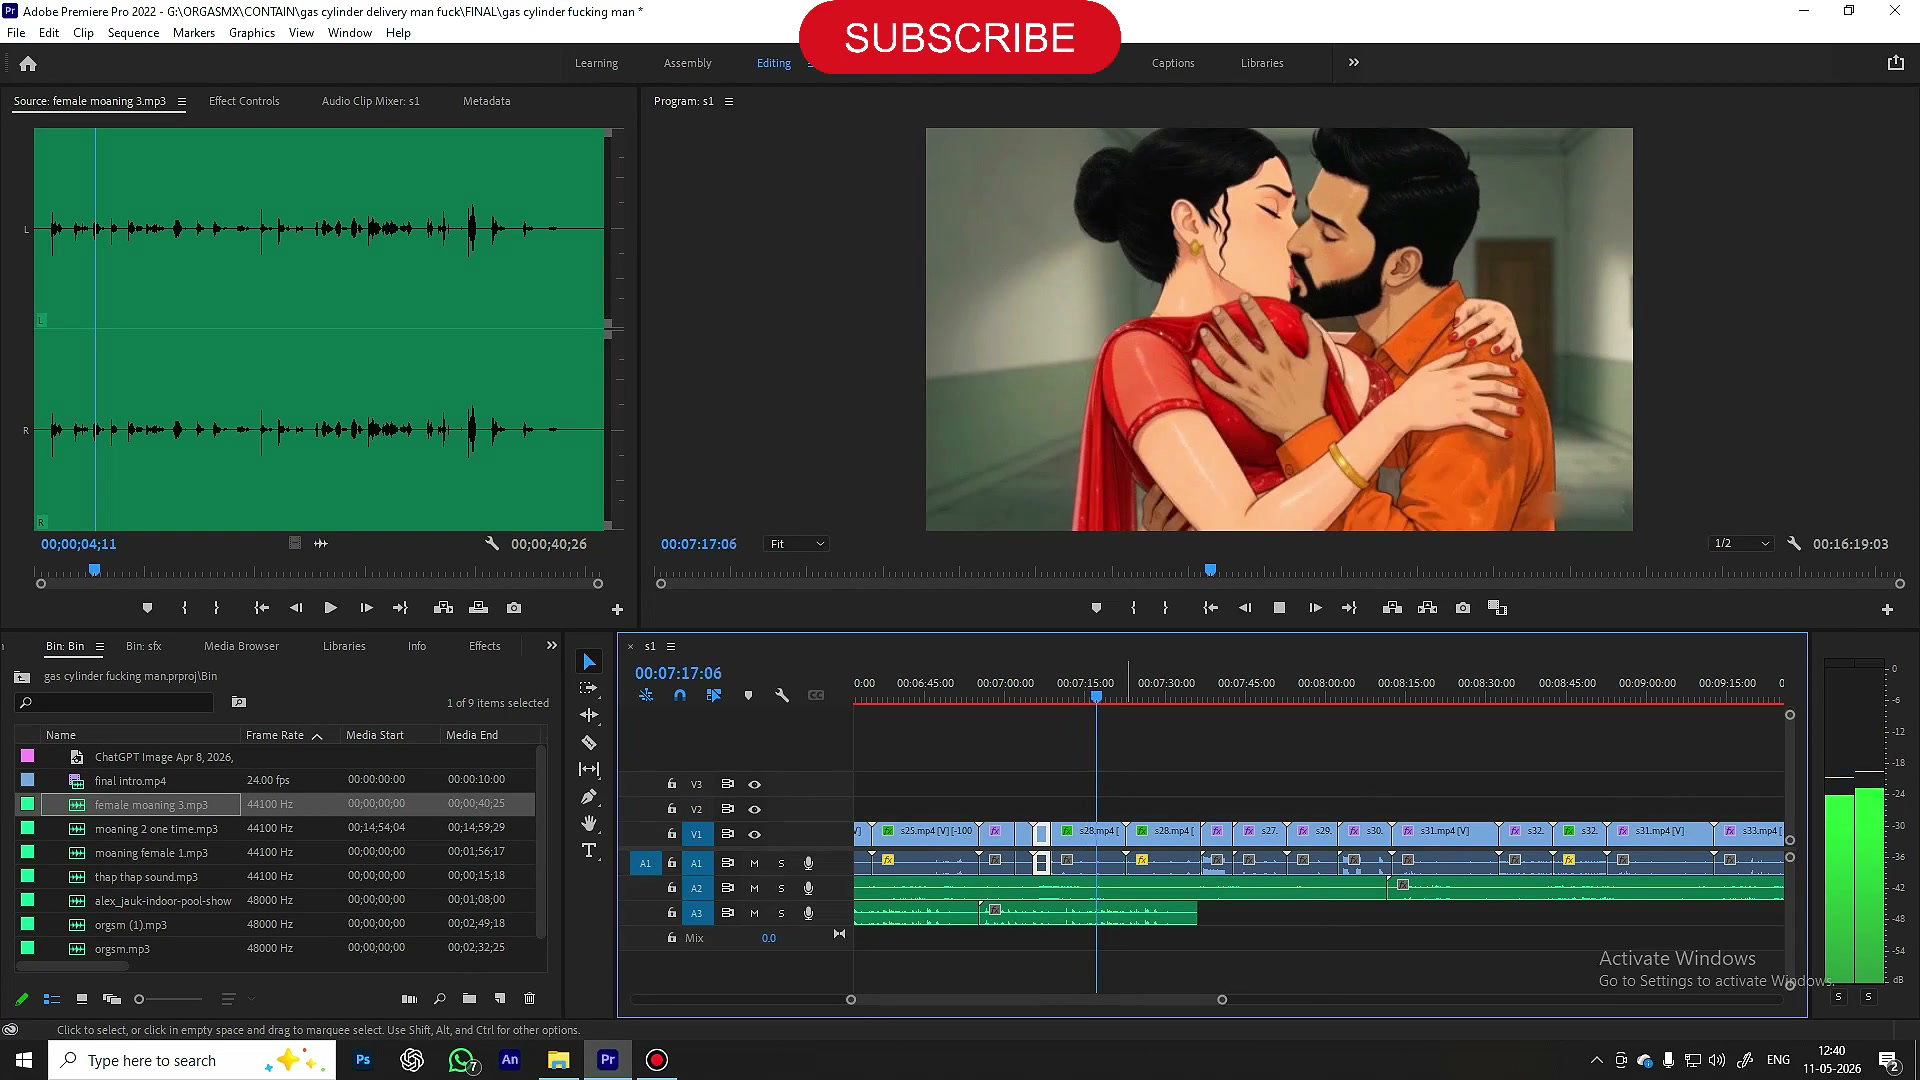Mute audio track A1
This screenshot has width=1920, height=1080.
tap(754, 863)
